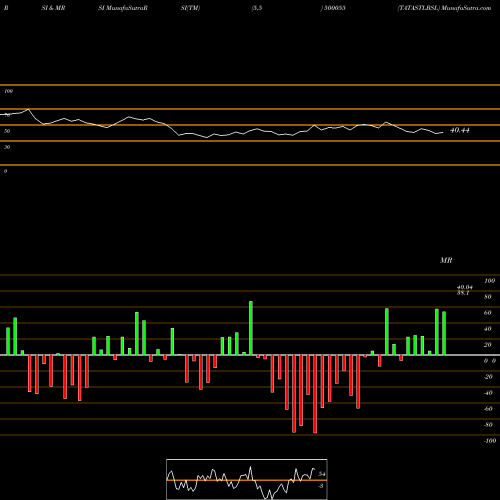500x500 pixels.
Task: Click the MR value 40.04
Action: [465, 287]
